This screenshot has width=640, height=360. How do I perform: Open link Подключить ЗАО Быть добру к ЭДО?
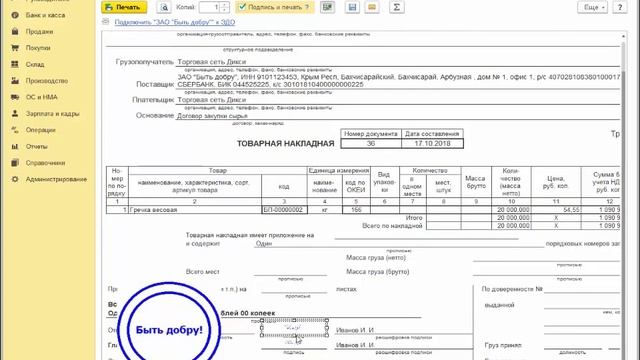coord(175,22)
